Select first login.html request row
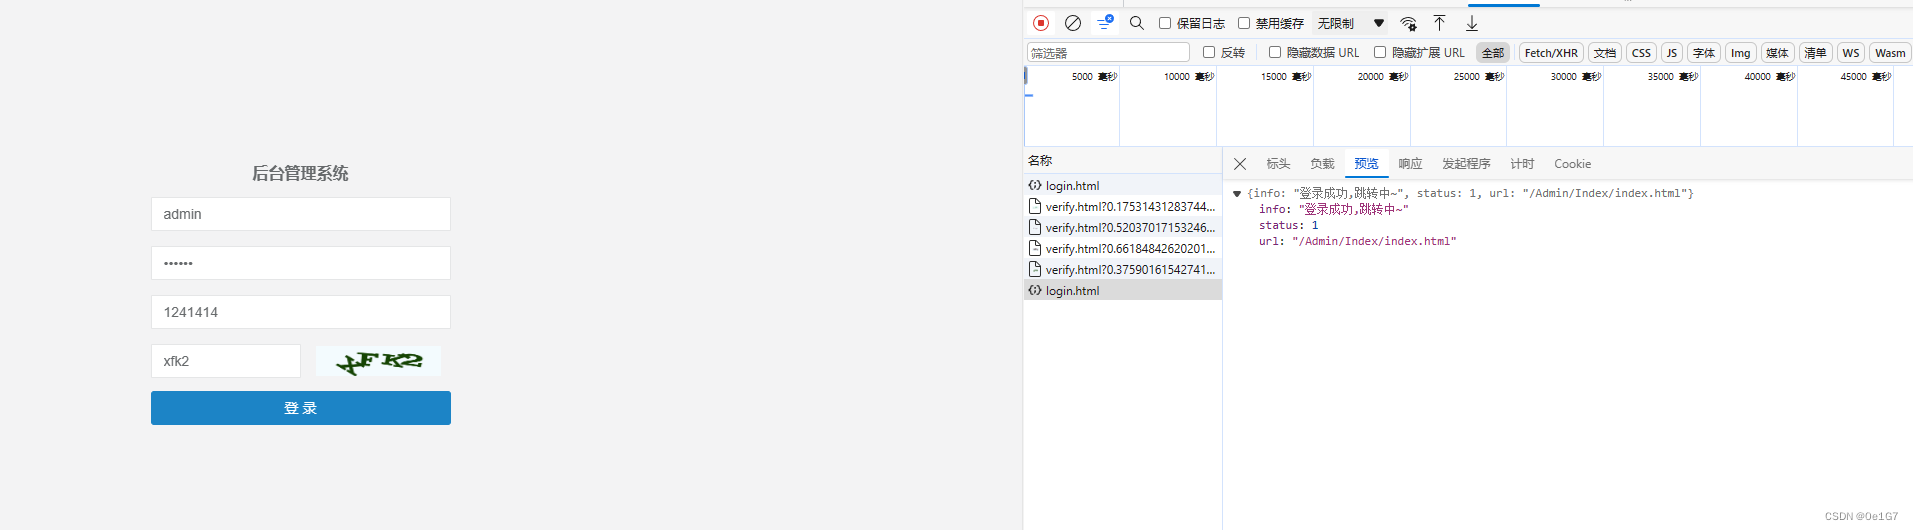 [1122, 186]
